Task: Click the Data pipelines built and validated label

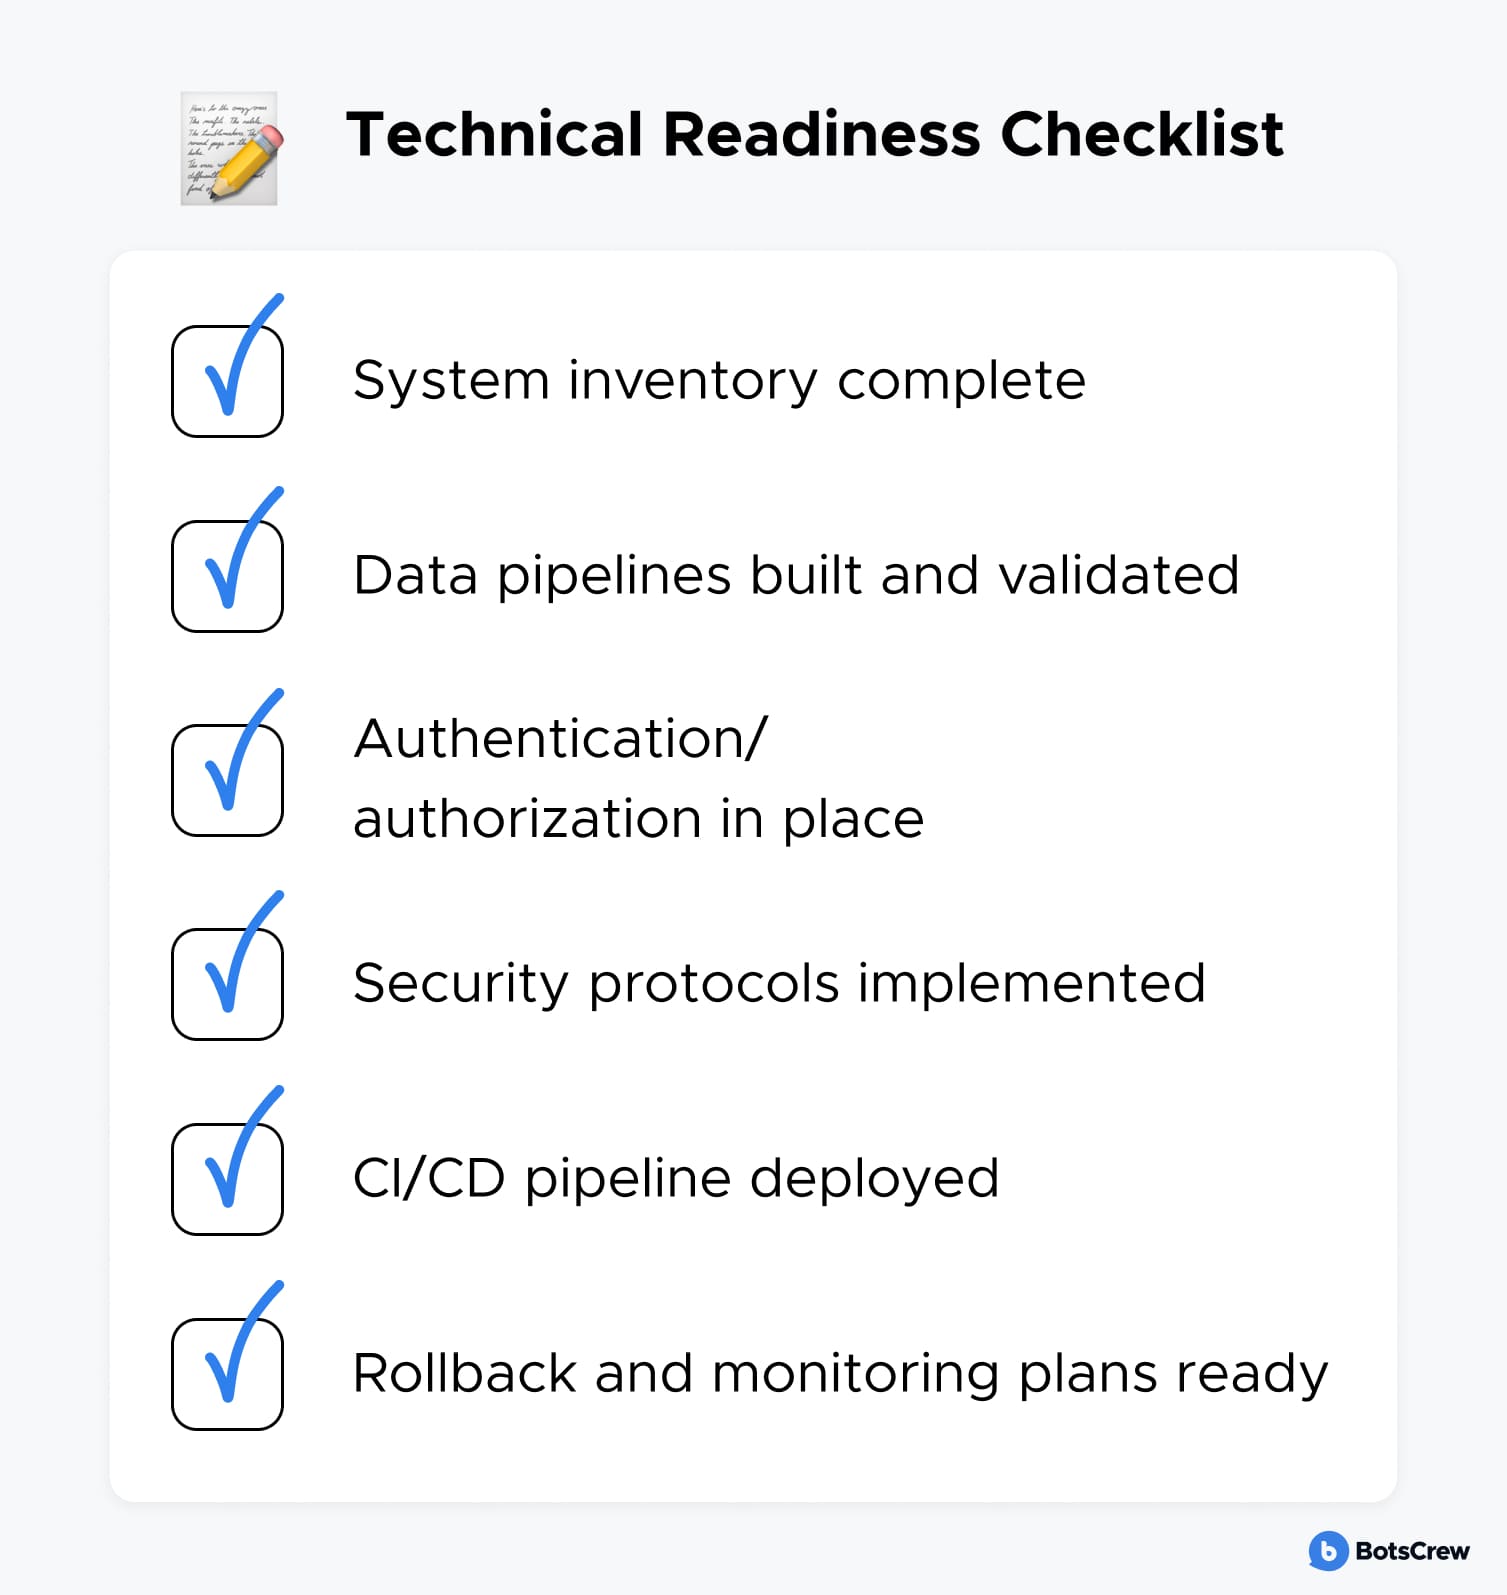Action: 796,576
